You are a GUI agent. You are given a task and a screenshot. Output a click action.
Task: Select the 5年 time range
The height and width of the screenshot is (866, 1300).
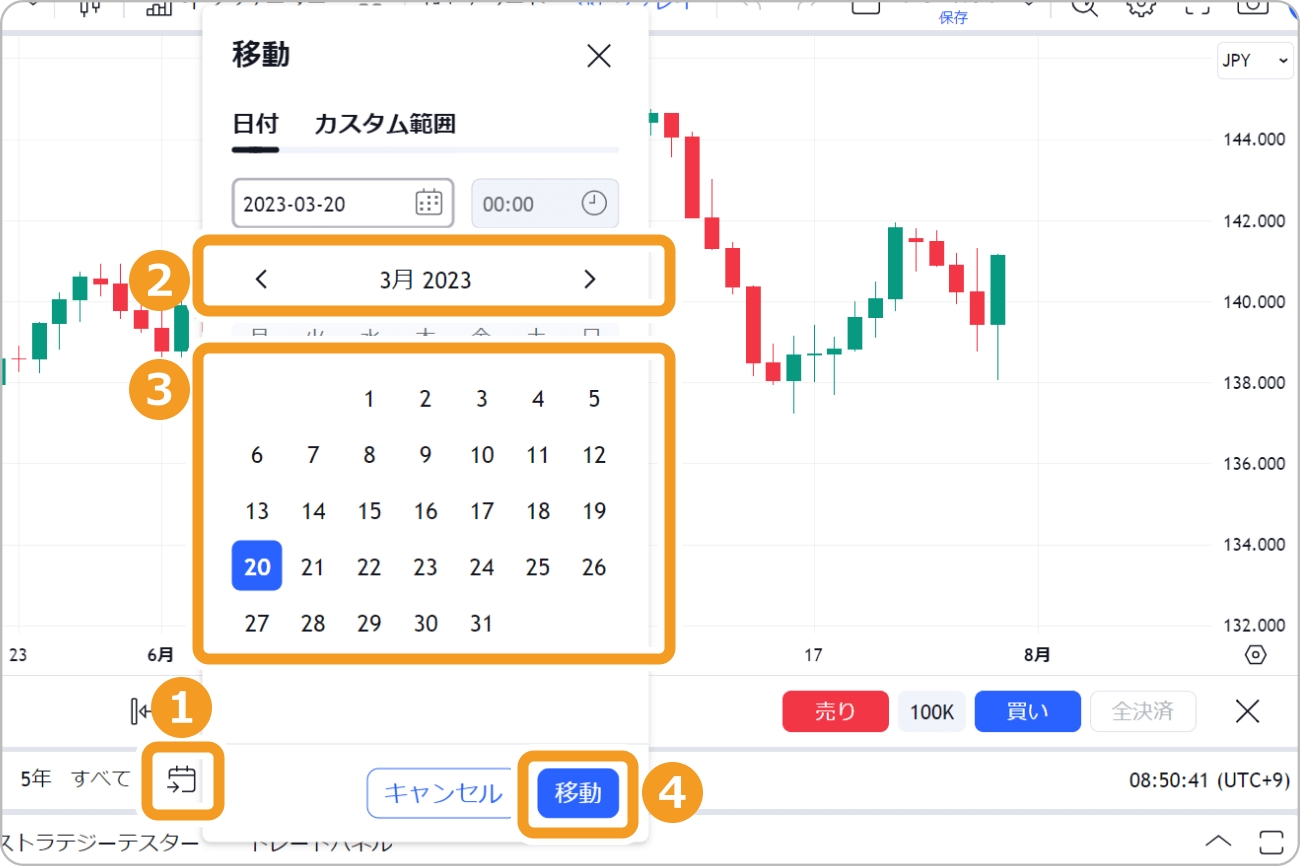point(35,778)
